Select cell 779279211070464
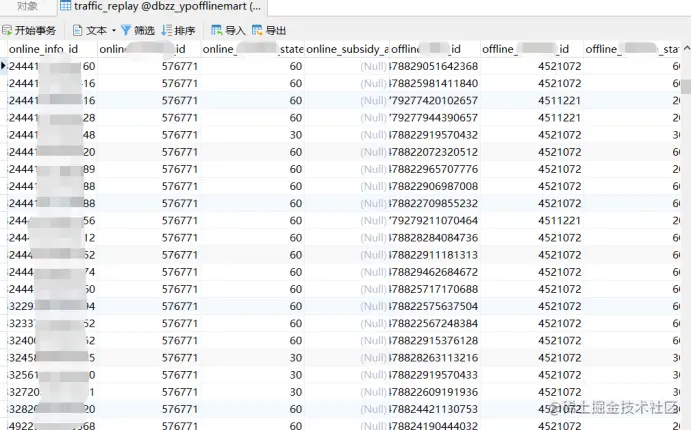Viewport: 692px width, 430px height. point(434,221)
